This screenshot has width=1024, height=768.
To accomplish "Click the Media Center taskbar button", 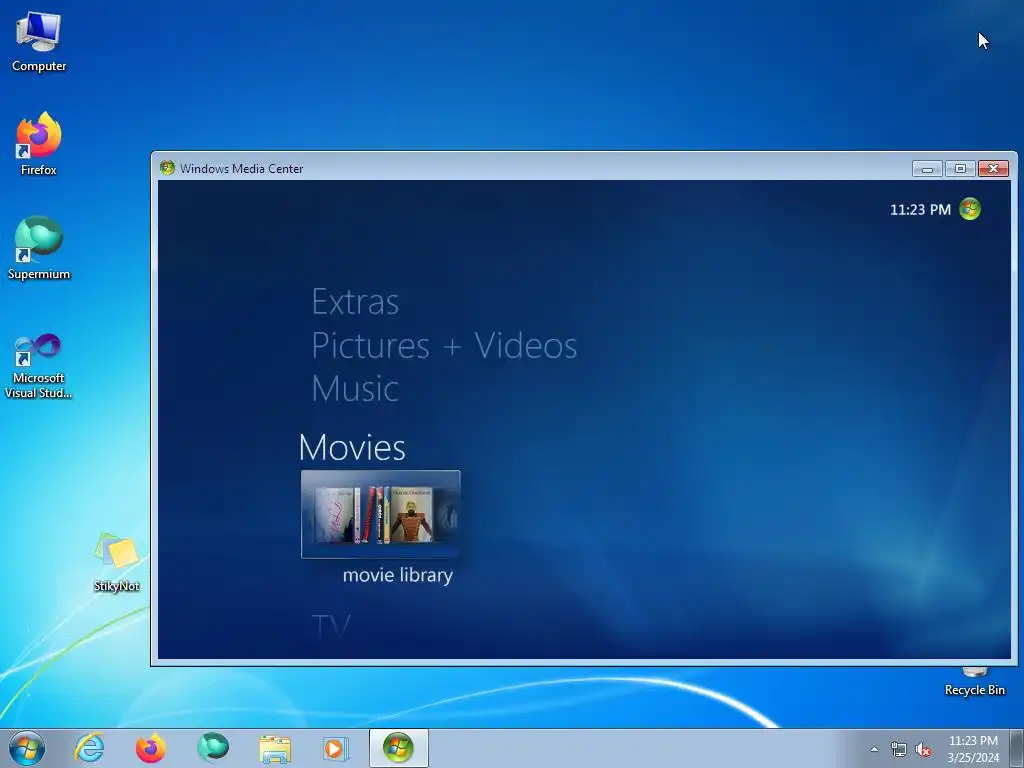I will (x=398, y=748).
